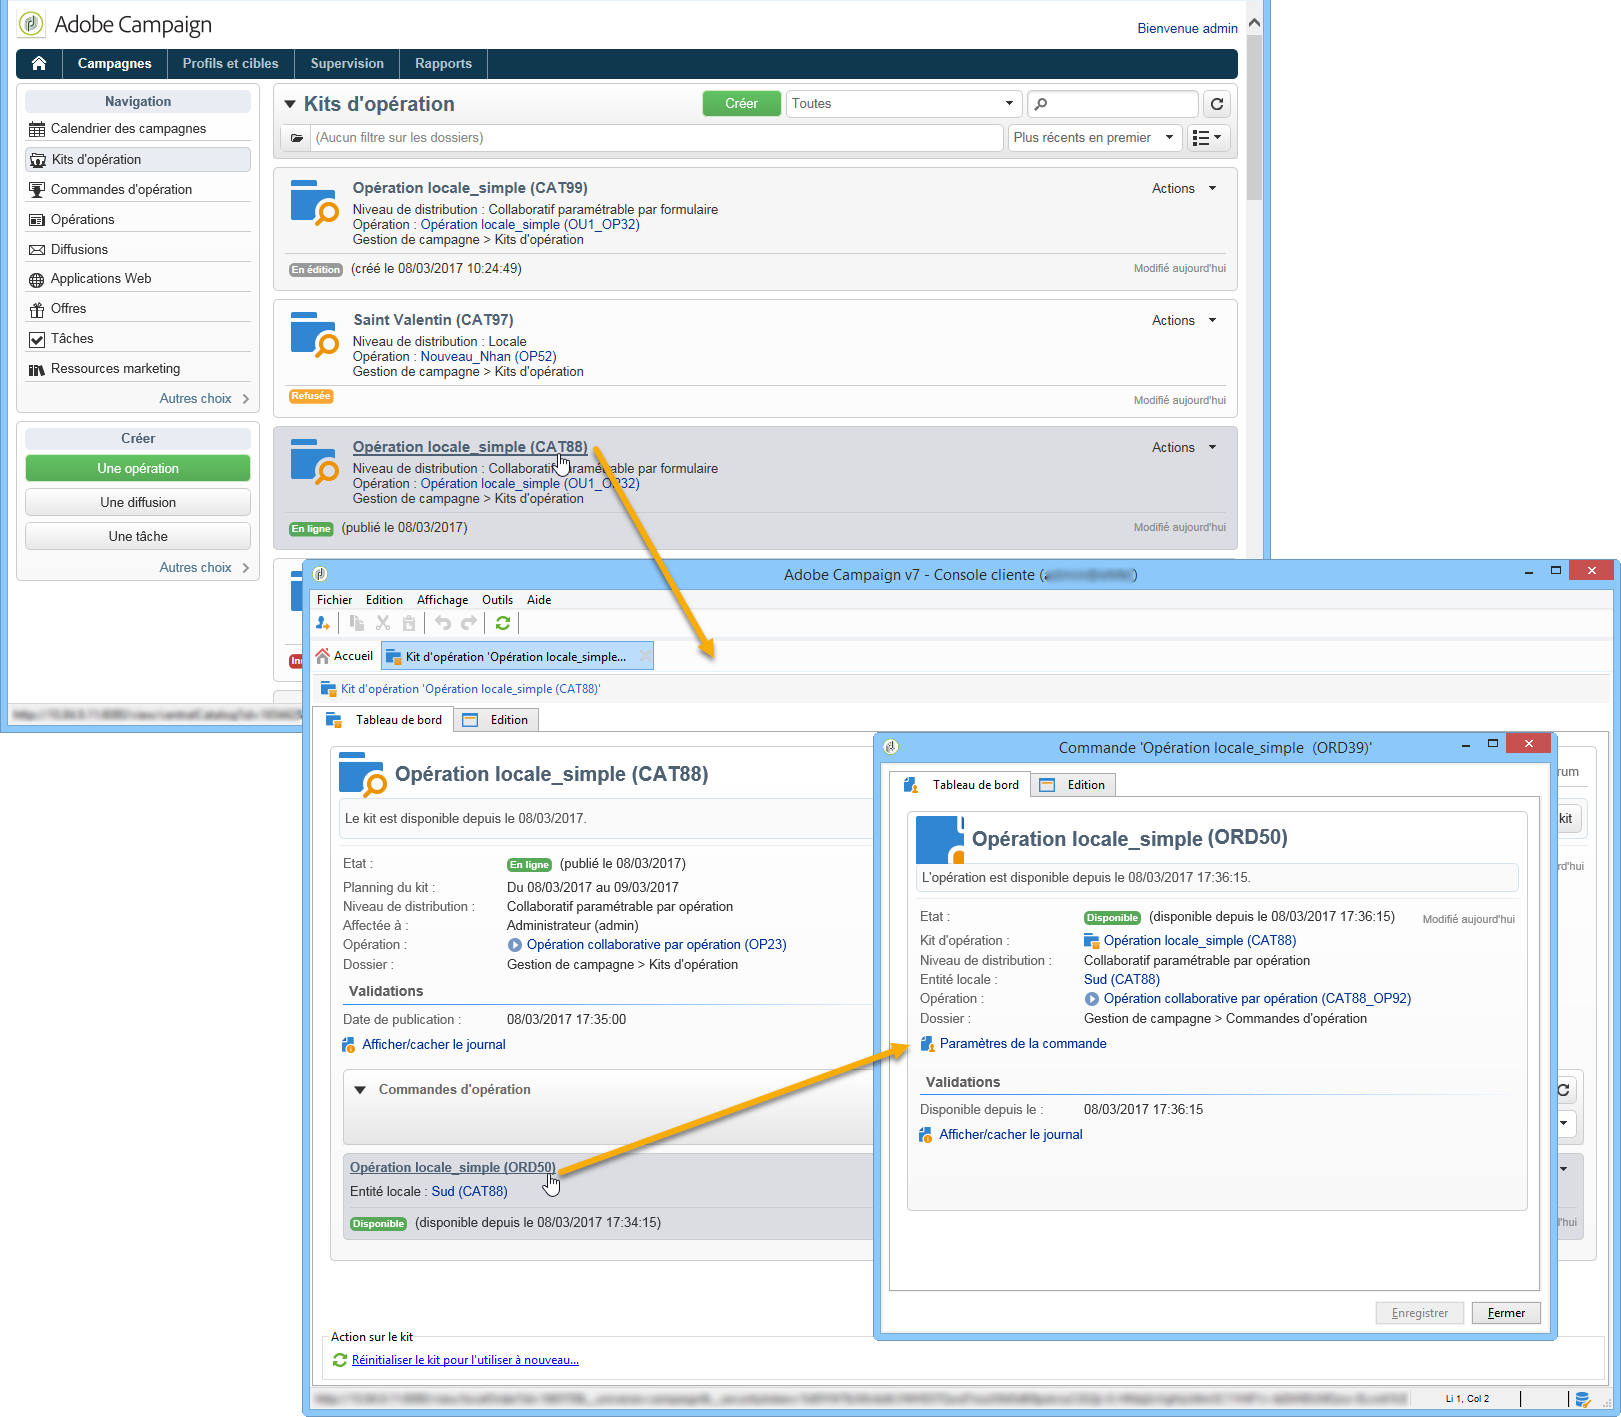
Task: Click the connect user icon in console toolbar
Action: (x=323, y=623)
